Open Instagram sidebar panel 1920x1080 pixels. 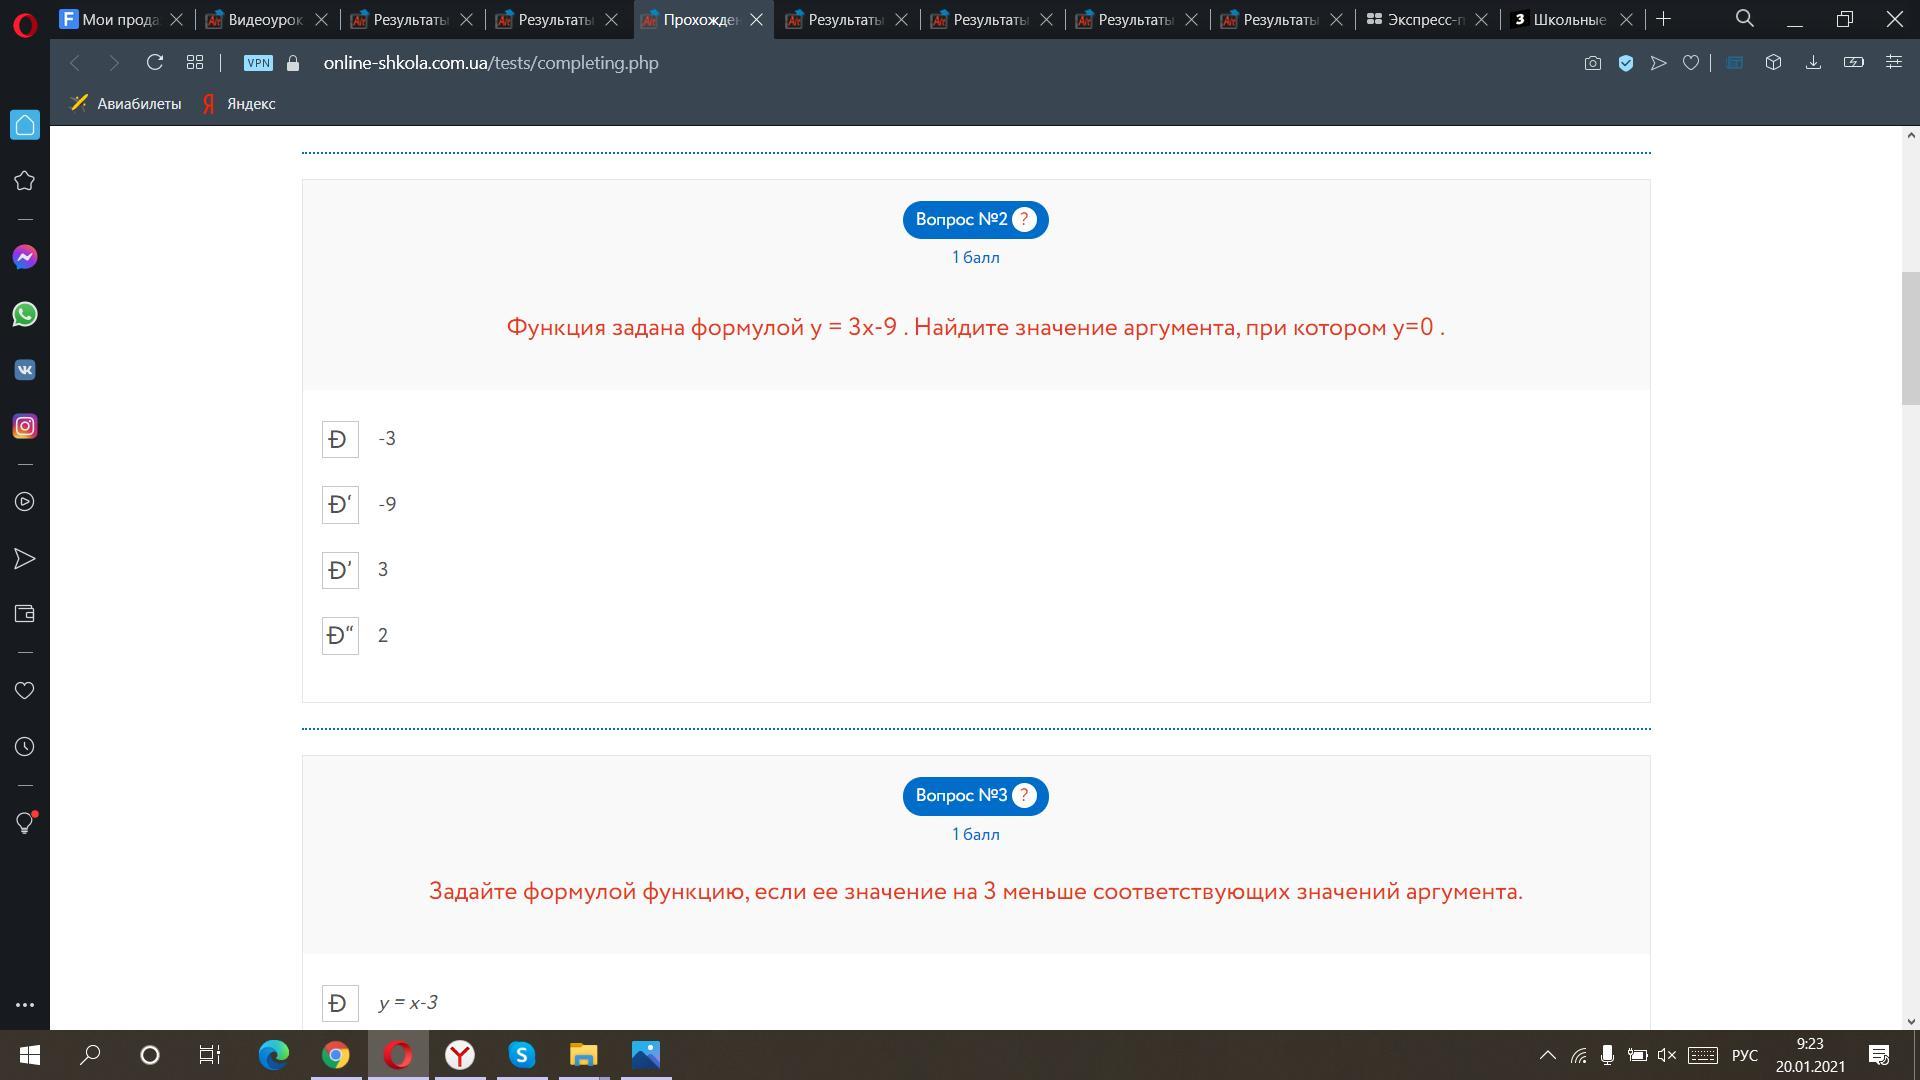coord(25,427)
